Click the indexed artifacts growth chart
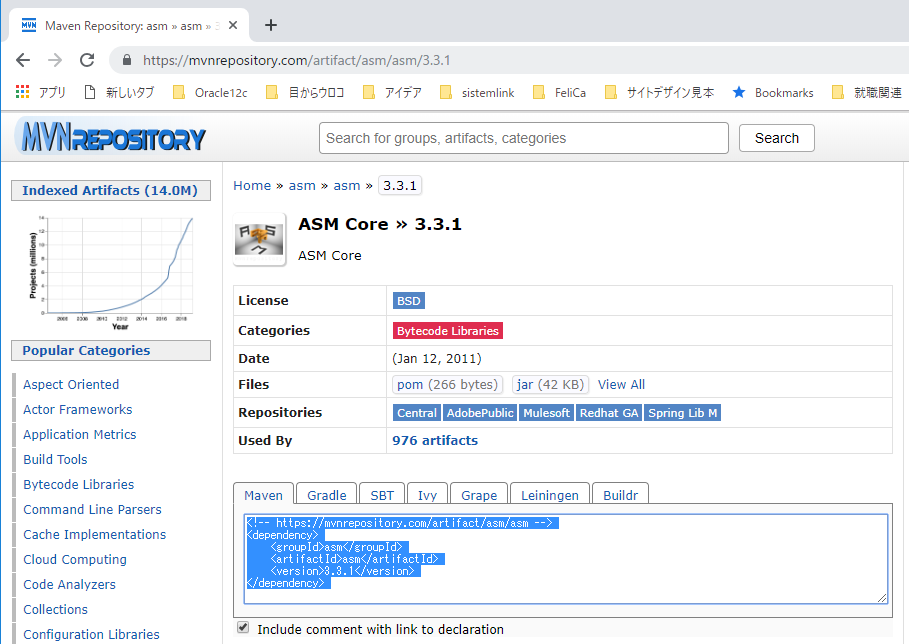This screenshot has width=909, height=644. pyautogui.click(x=111, y=271)
